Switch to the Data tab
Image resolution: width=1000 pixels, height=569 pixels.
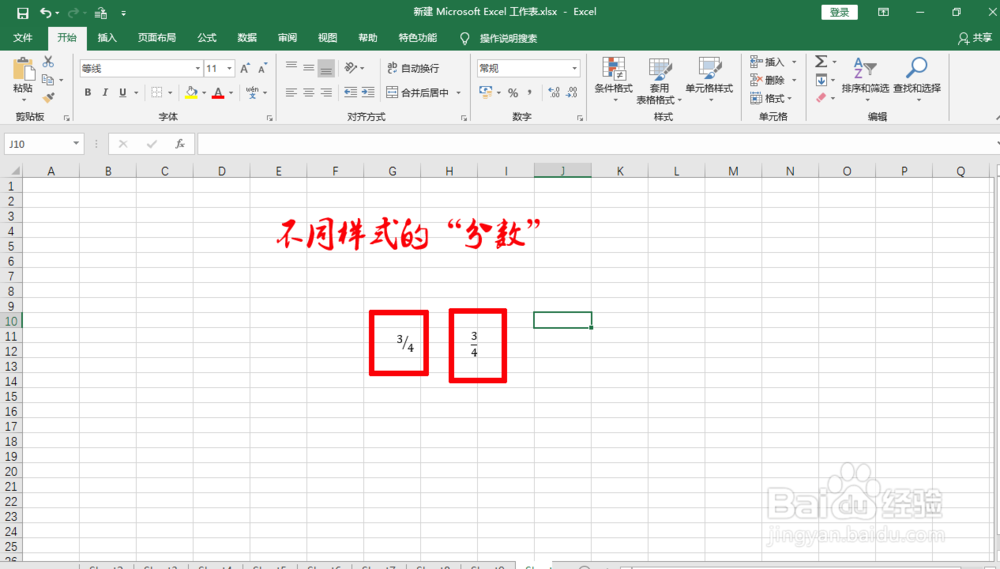click(x=247, y=38)
